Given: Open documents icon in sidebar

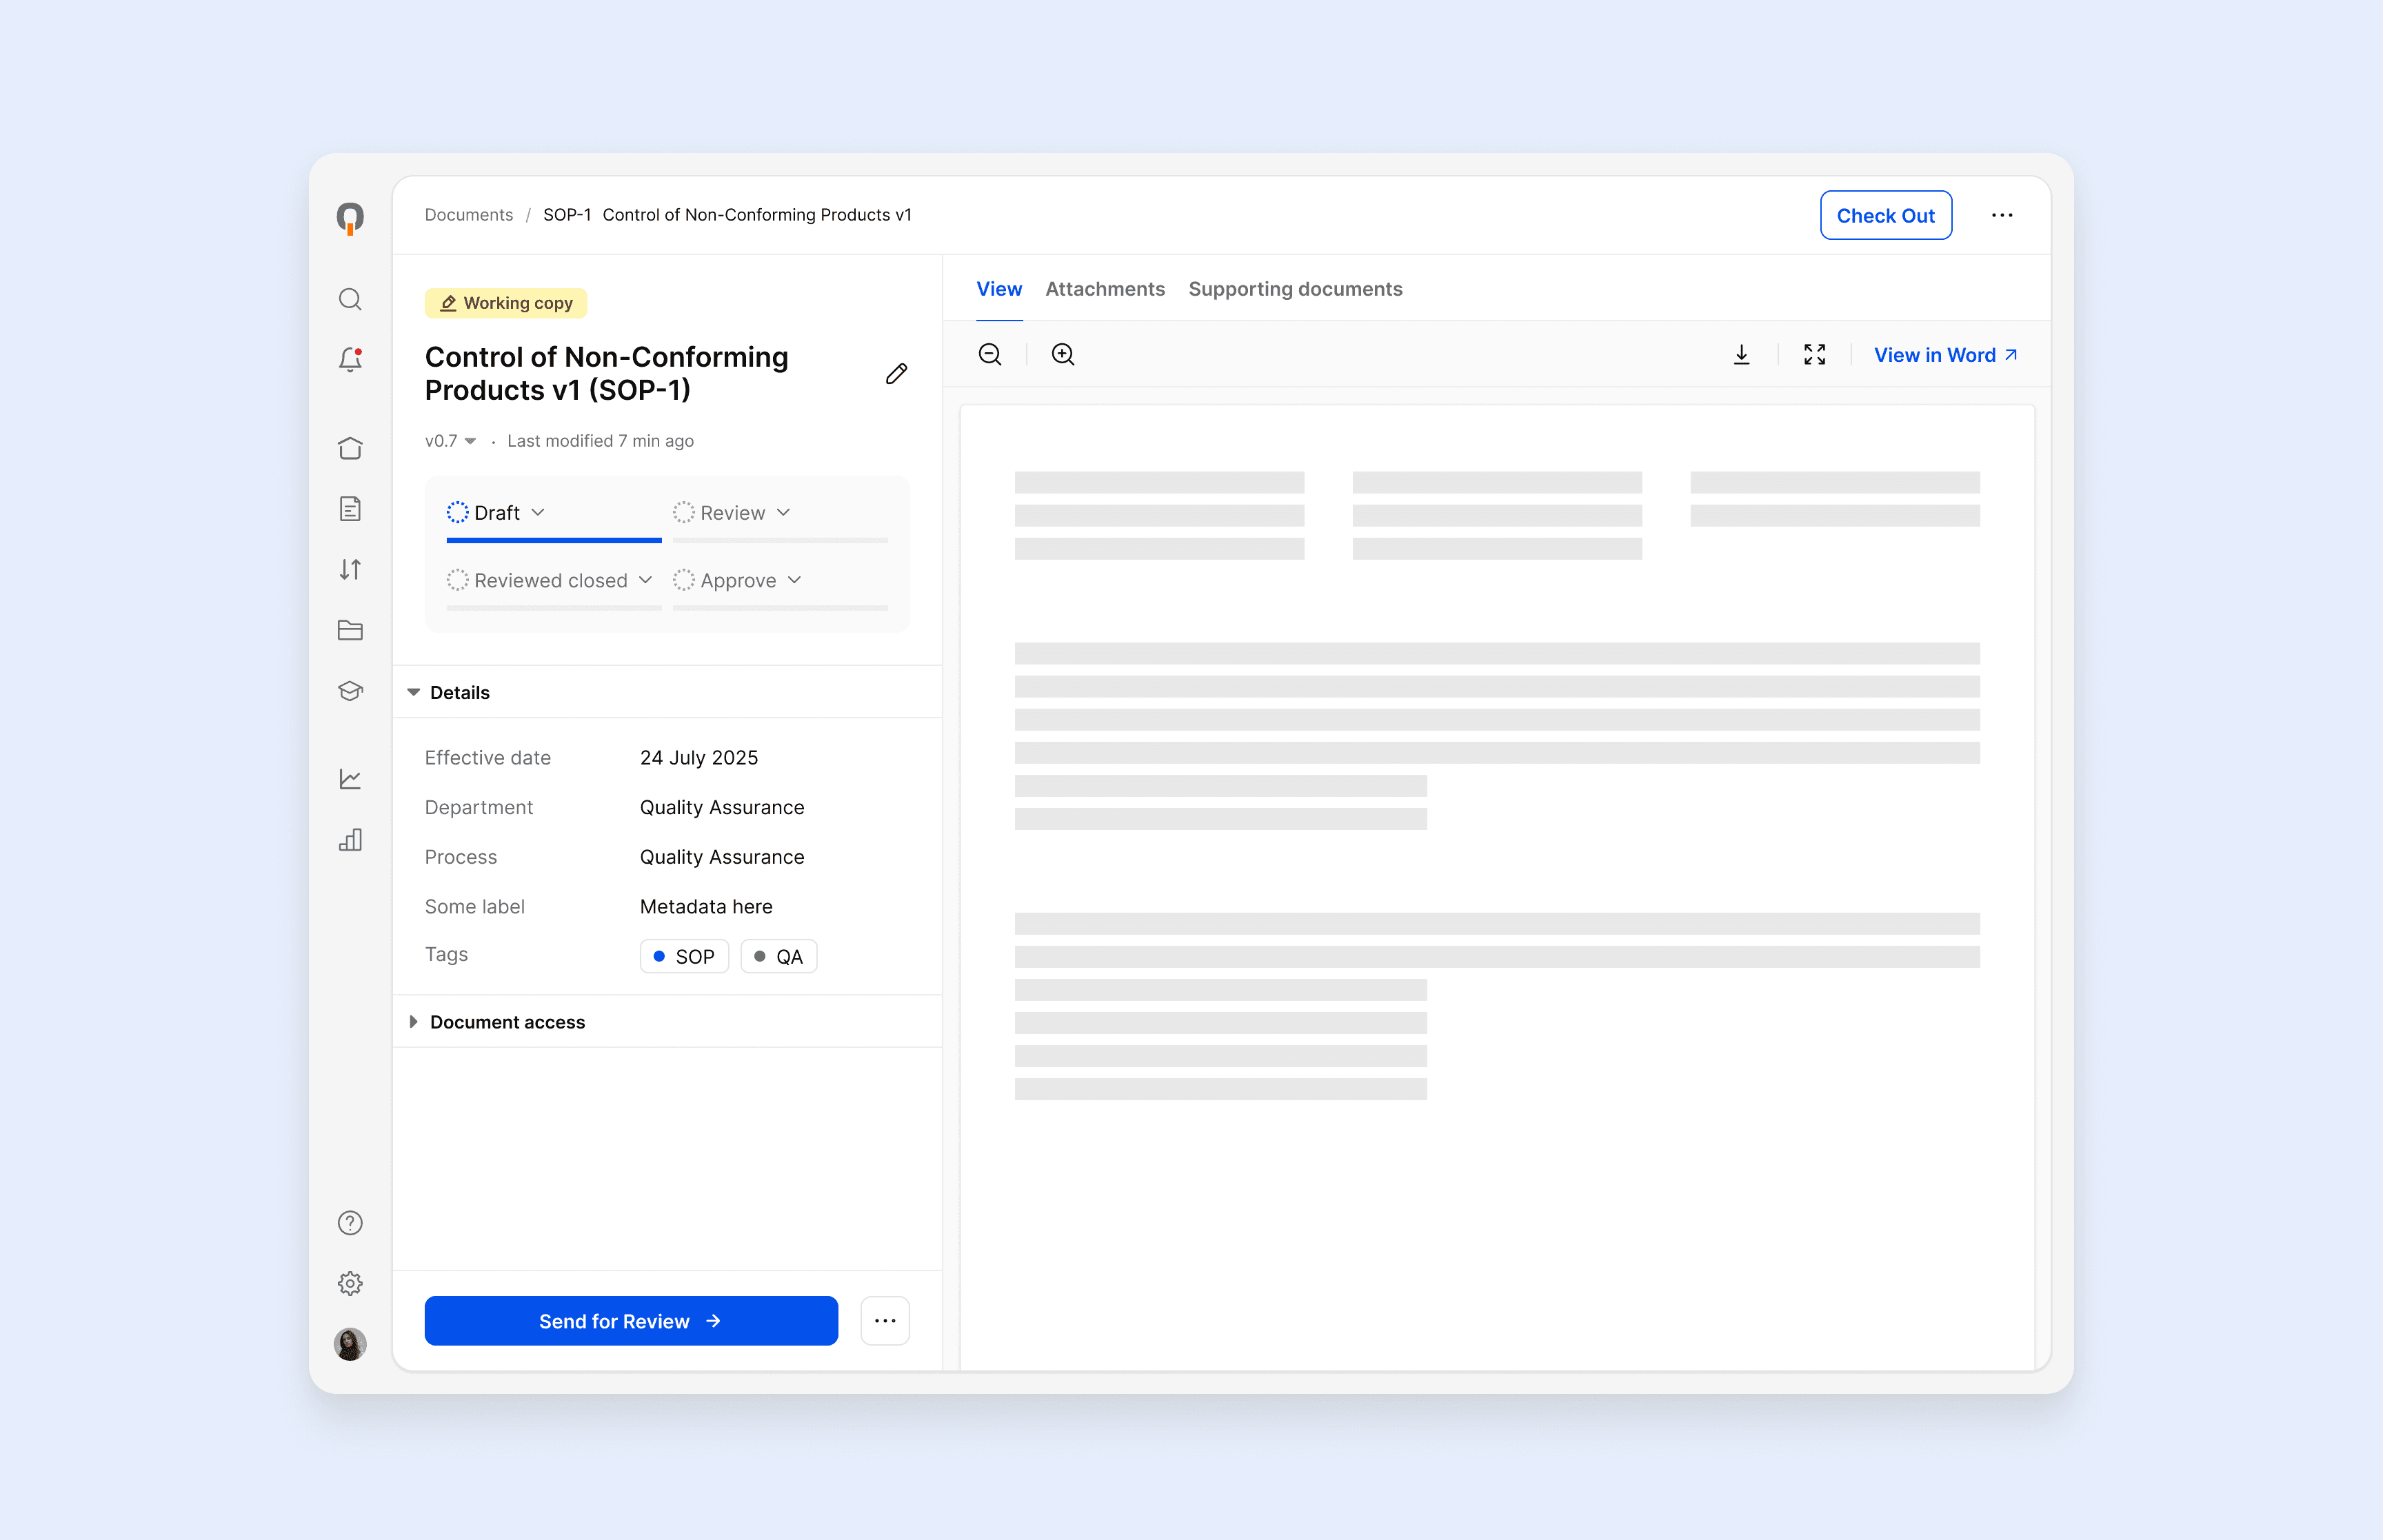Looking at the screenshot, I should click(x=350, y=509).
